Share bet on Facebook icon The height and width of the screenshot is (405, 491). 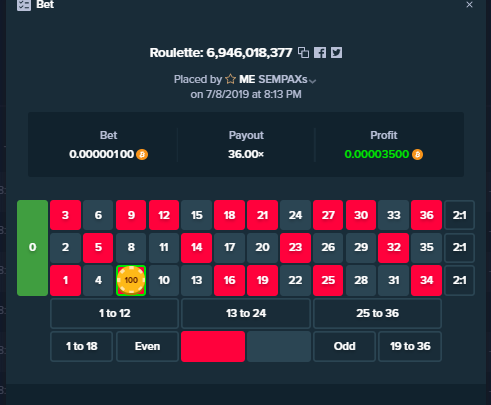pyautogui.click(x=320, y=53)
